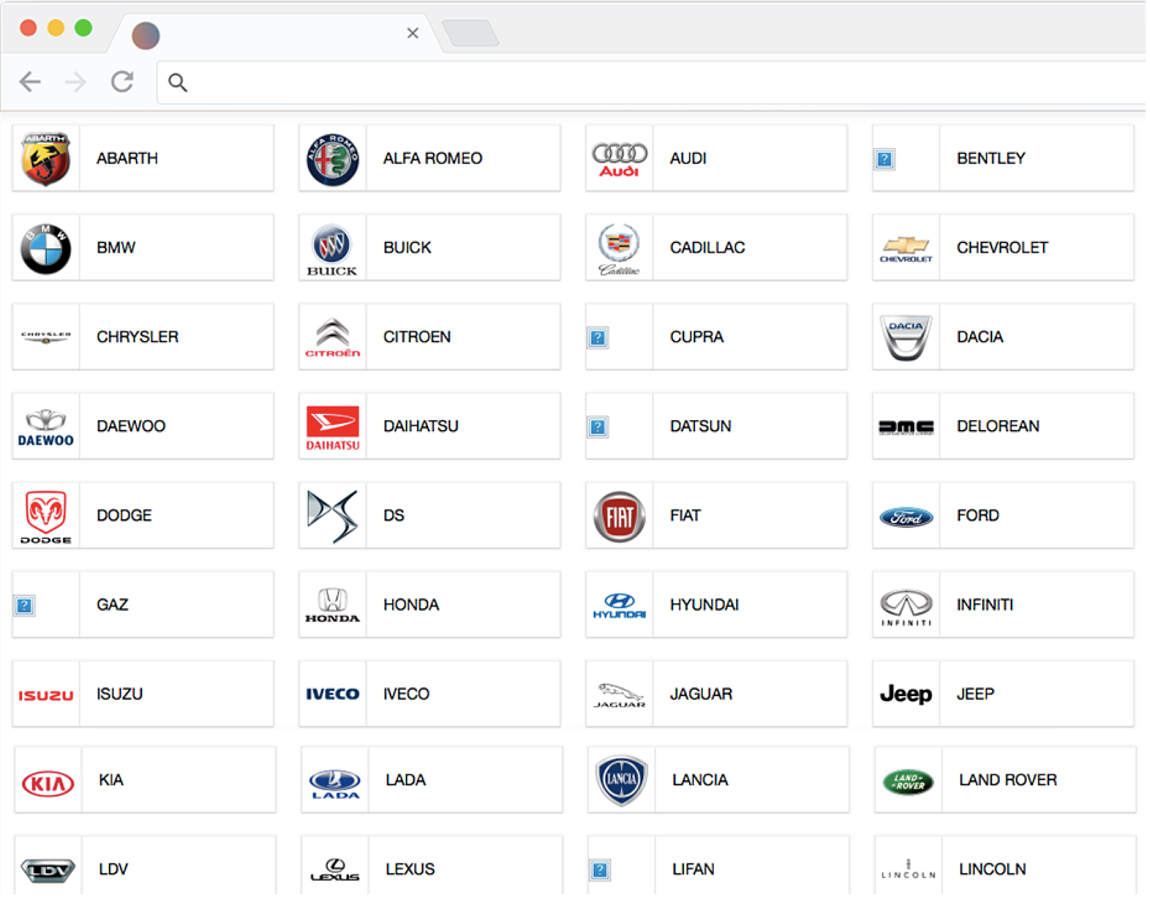Open the CUPRA brand link

click(x=717, y=337)
